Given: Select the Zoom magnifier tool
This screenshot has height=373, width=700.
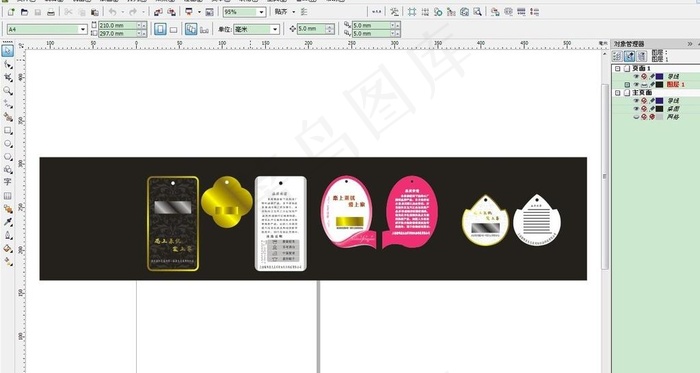Looking at the screenshot, I should coord(8,91).
